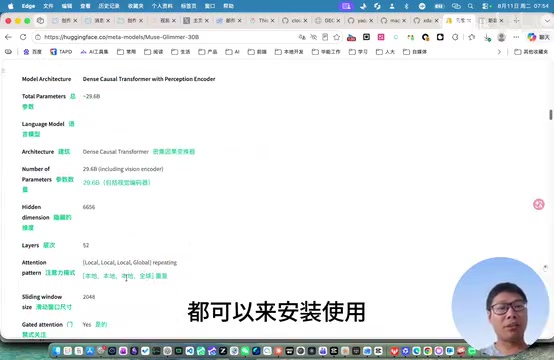Expand the 前端 bookmarks folder
The image size is (554, 360).
click(x=257, y=52)
